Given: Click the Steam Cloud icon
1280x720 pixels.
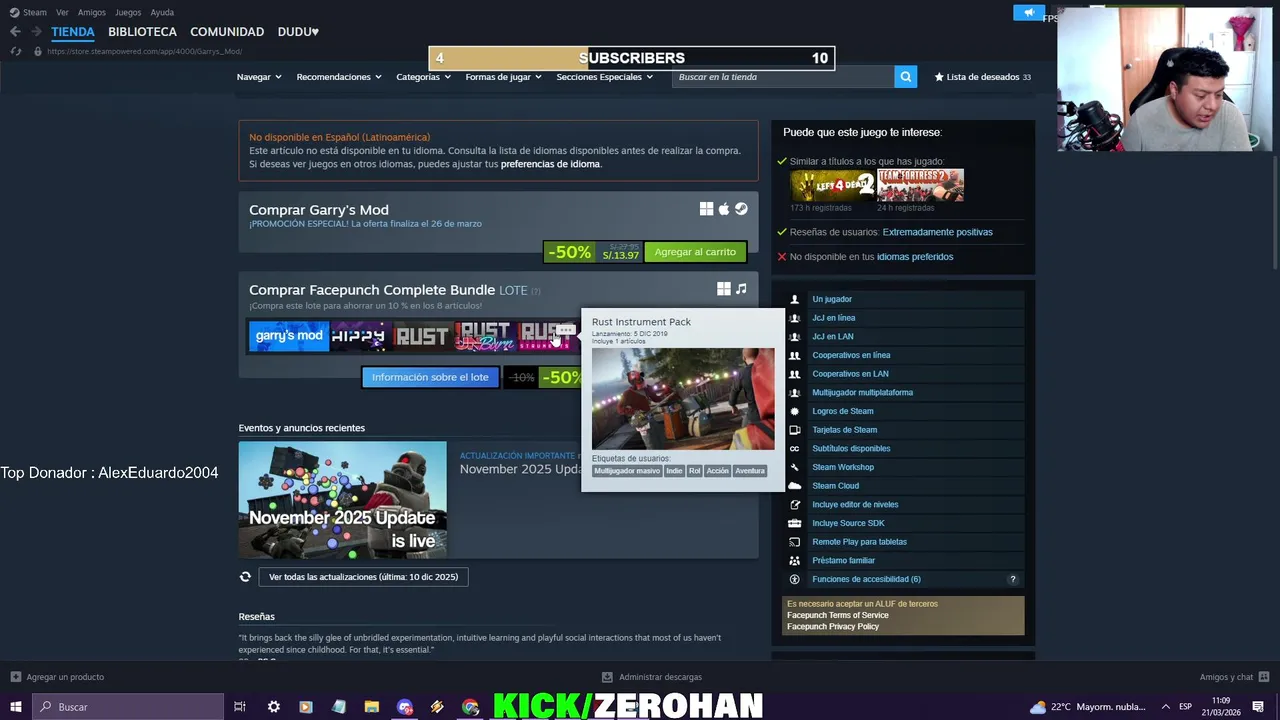Looking at the screenshot, I should click(x=795, y=486).
